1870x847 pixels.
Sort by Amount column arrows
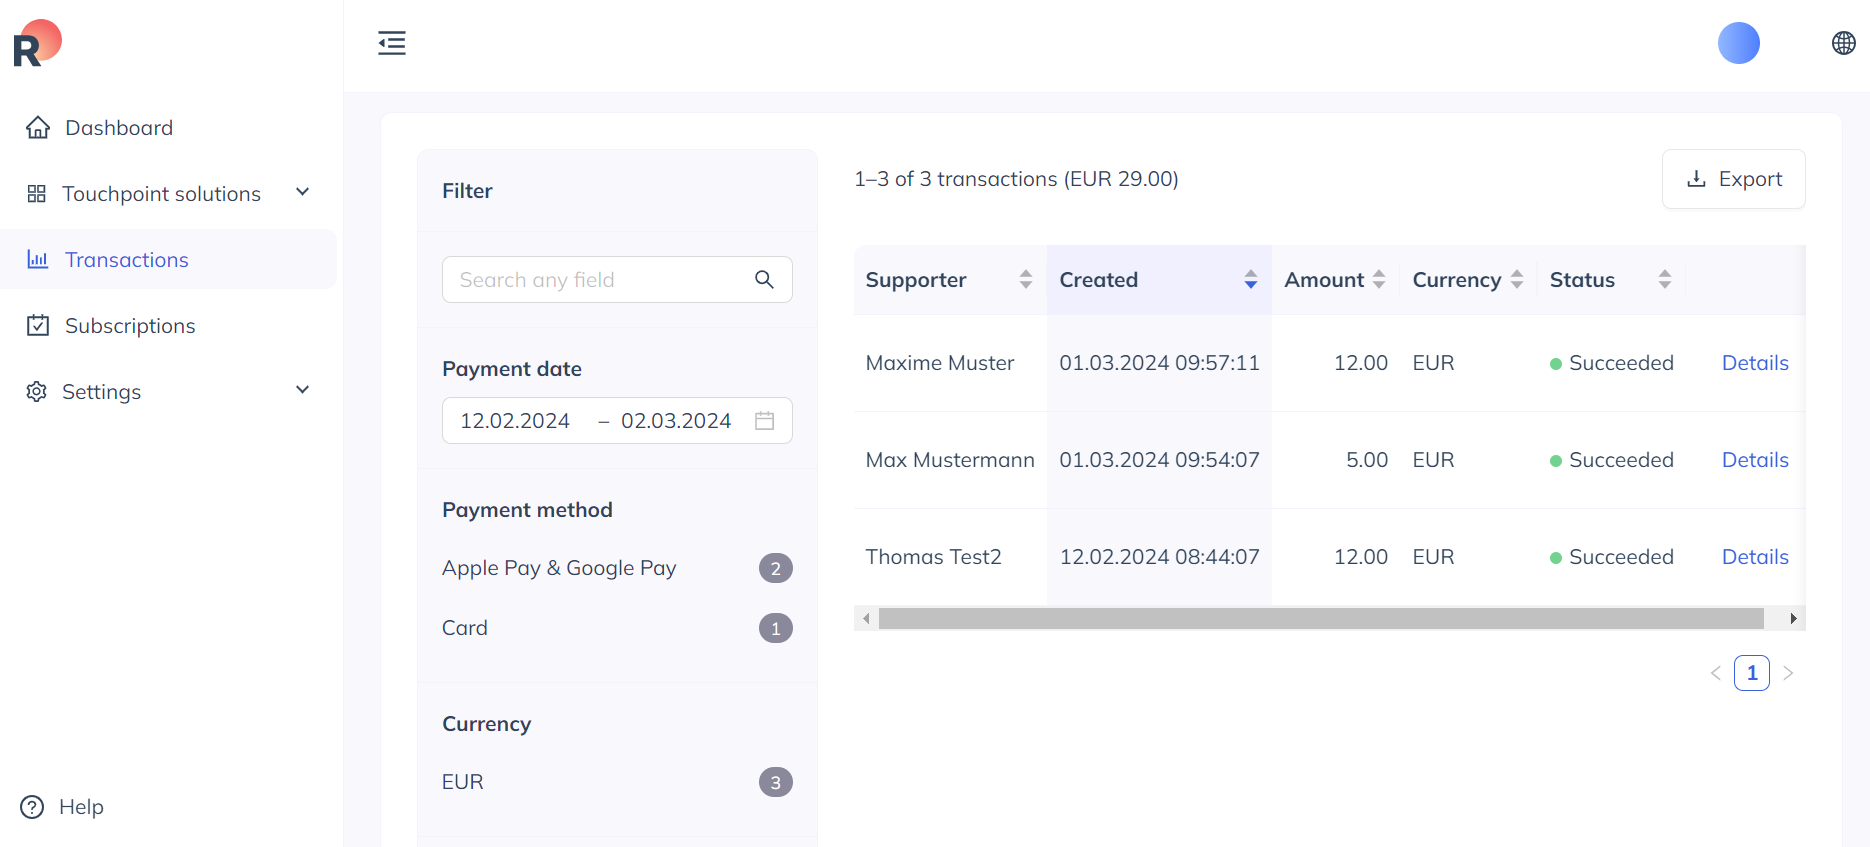(x=1379, y=280)
